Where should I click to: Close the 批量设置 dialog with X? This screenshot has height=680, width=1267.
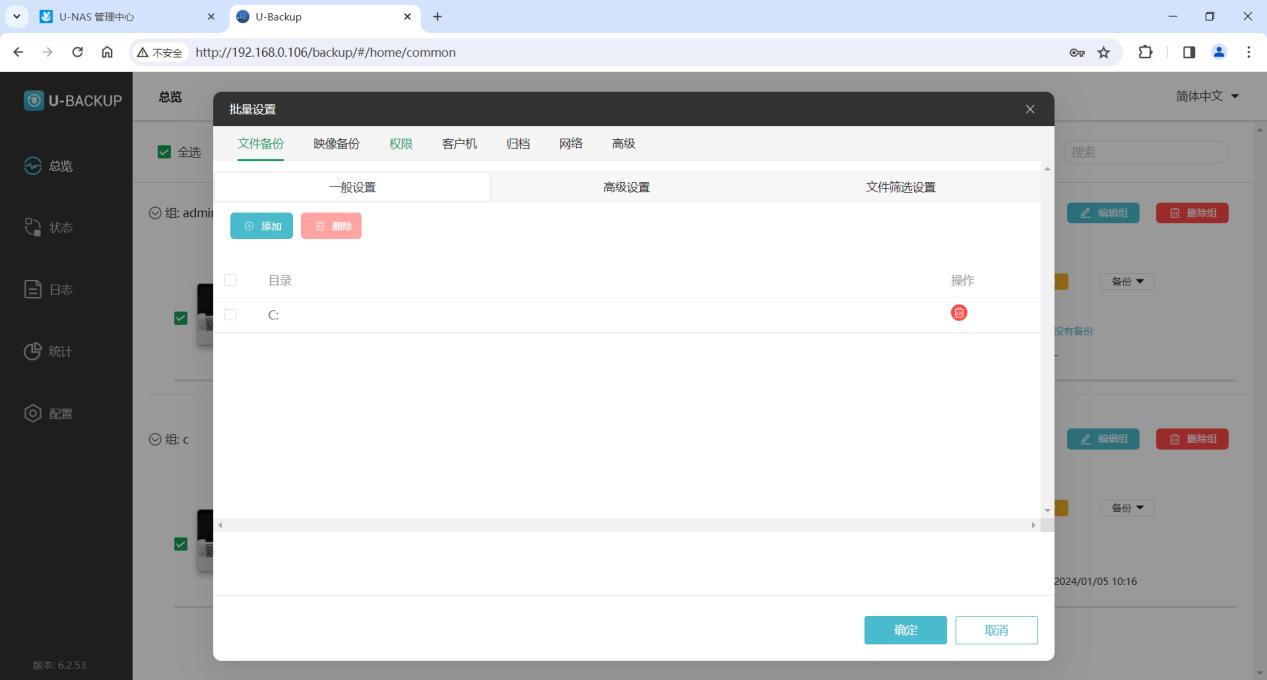point(1030,109)
